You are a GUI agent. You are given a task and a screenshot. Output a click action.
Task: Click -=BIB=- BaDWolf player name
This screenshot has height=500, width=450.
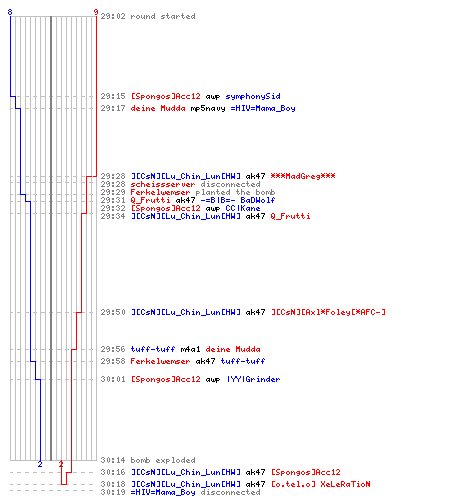[238, 200]
